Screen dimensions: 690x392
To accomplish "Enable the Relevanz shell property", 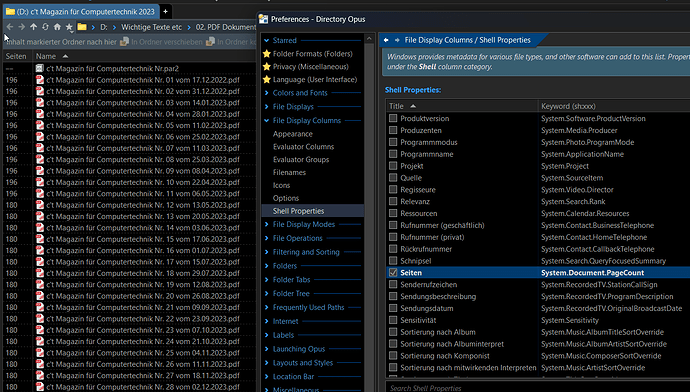I will [x=393, y=201].
